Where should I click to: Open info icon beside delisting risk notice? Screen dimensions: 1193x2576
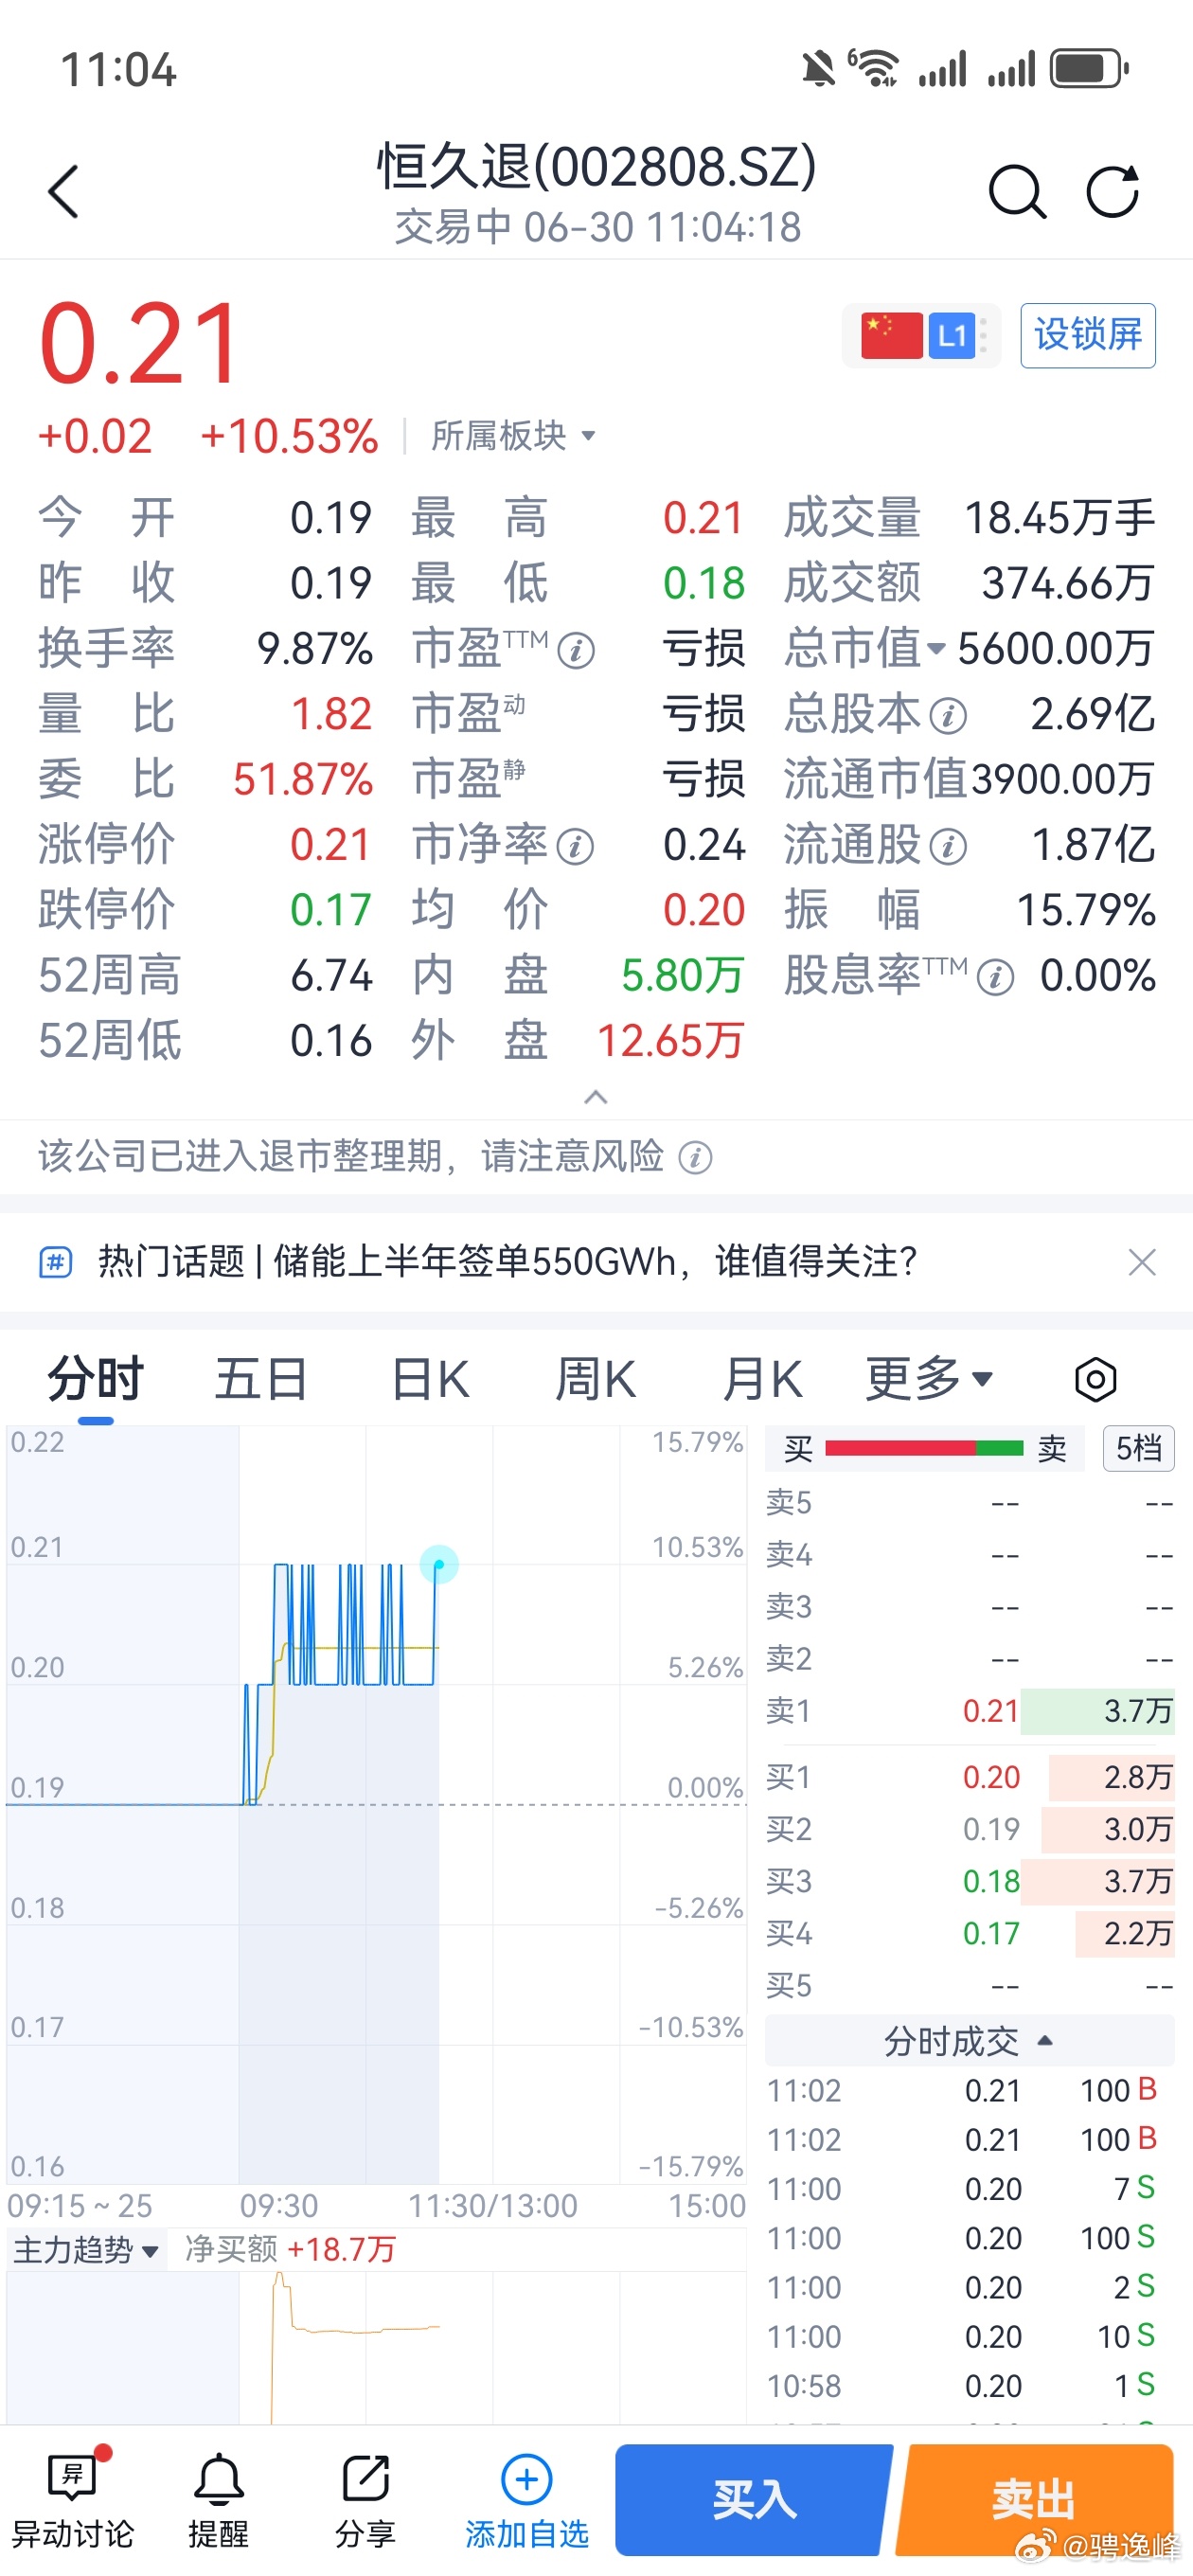(x=695, y=1158)
